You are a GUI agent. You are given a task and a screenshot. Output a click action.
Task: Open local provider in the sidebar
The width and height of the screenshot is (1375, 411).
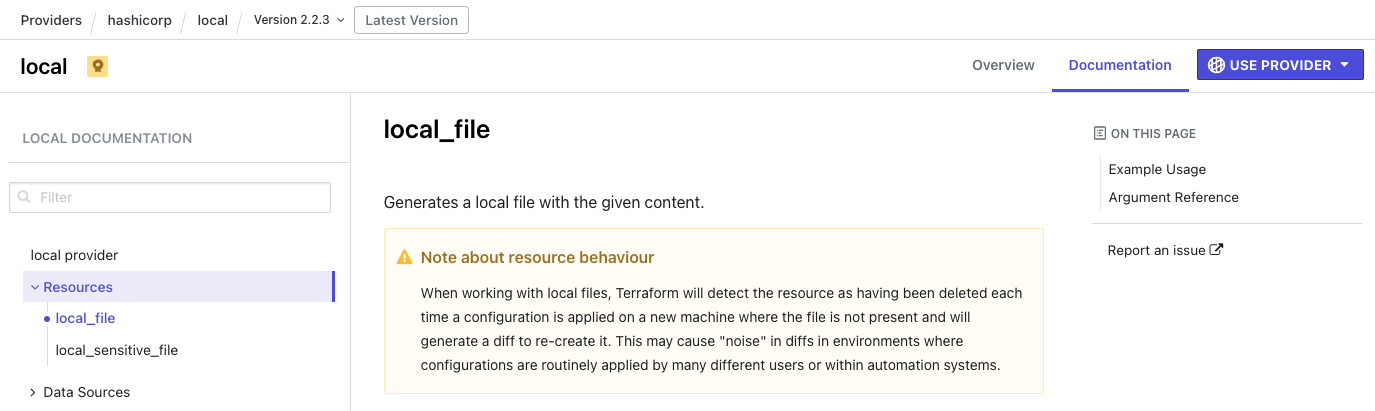[74, 255]
